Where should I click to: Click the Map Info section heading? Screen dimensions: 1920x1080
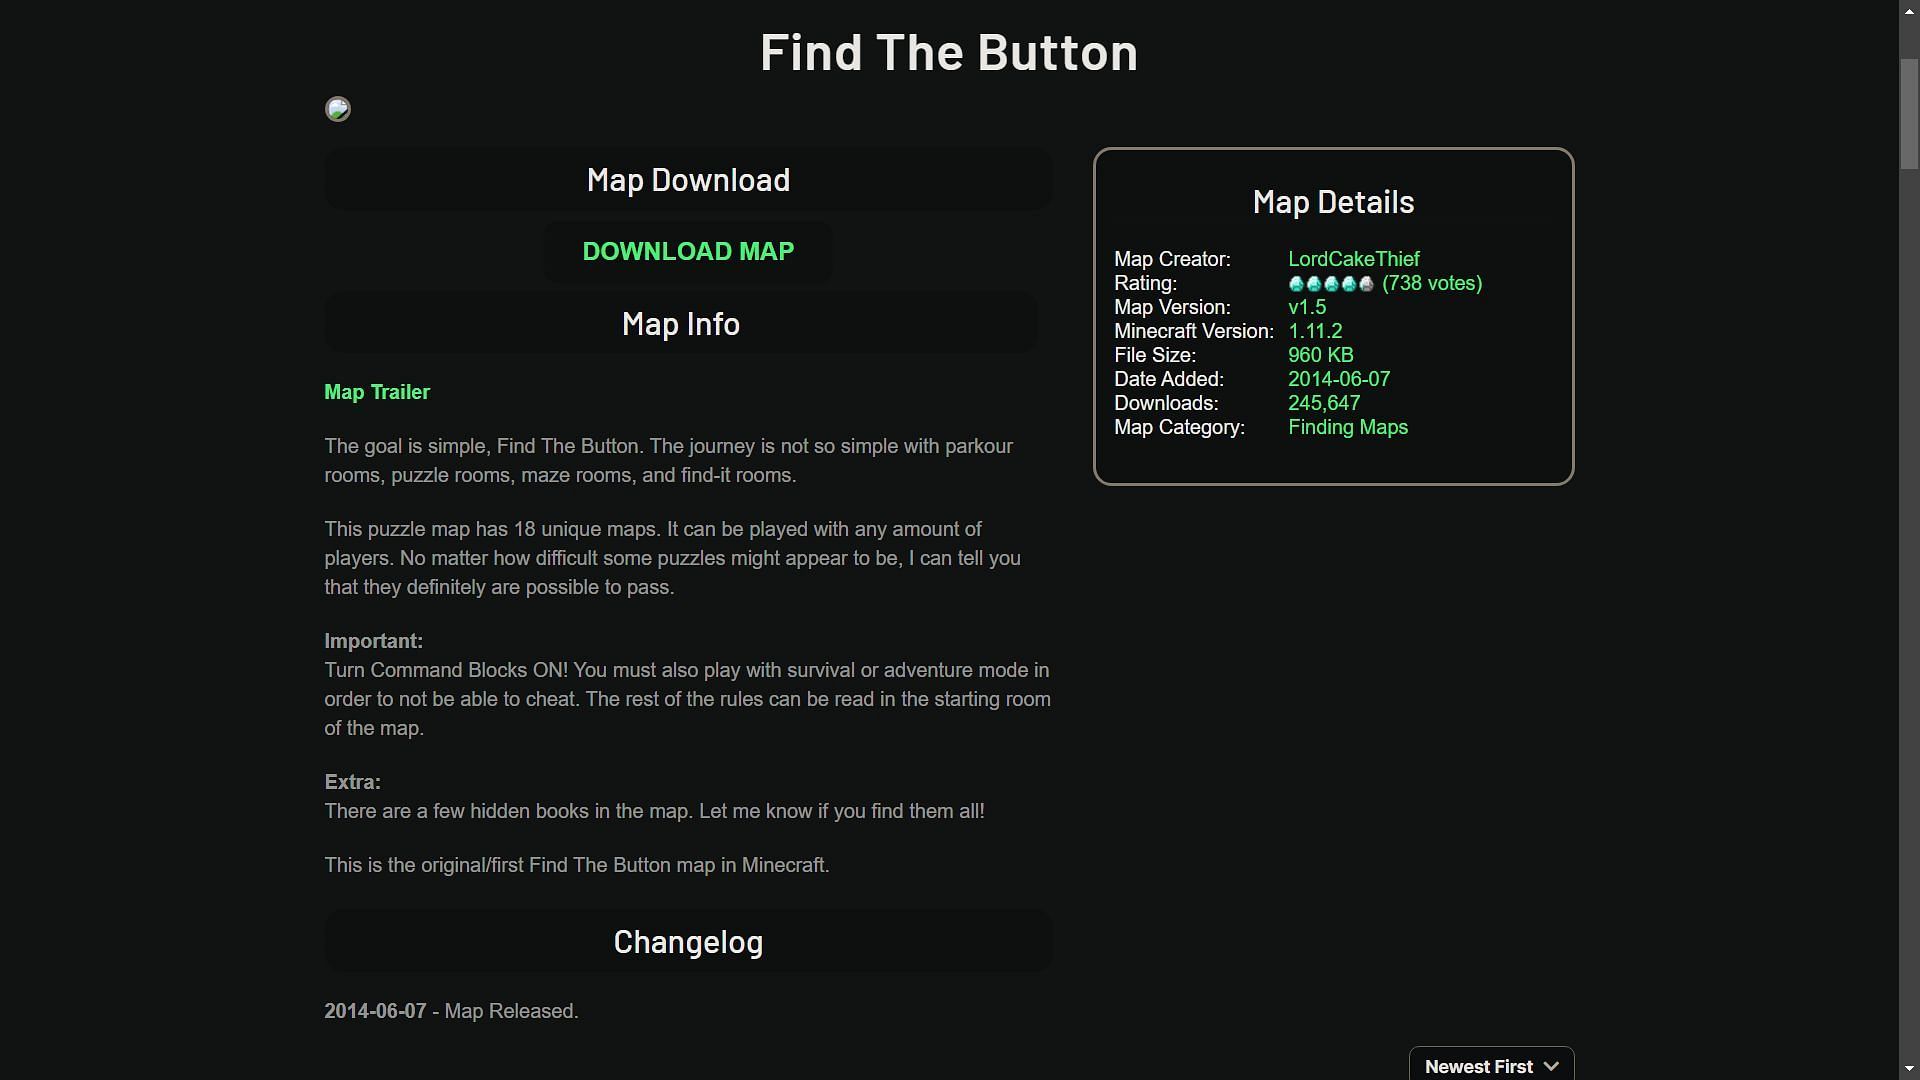679,322
